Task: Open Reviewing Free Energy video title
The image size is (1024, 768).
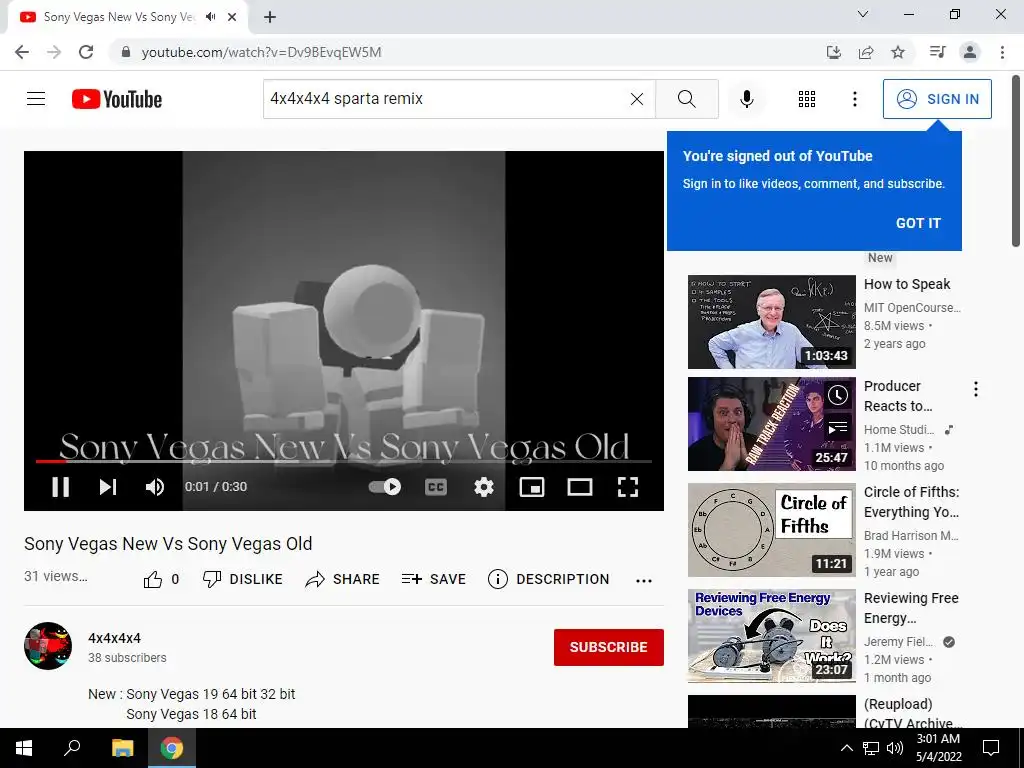Action: pyautogui.click(x=911, y=608)
